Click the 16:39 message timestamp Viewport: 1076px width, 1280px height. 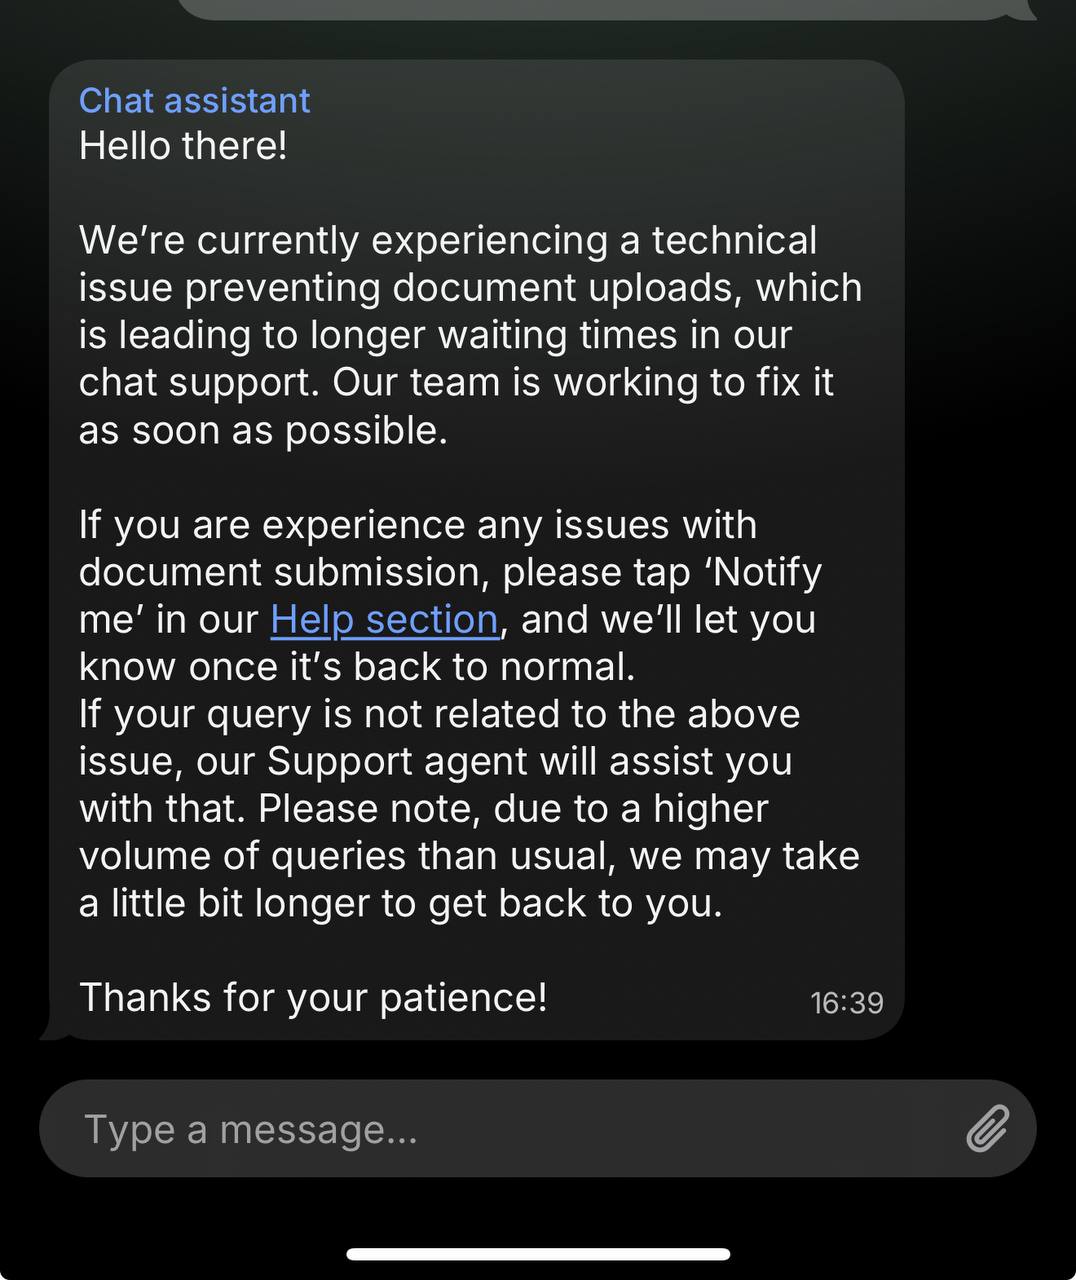tap(846, 1002)
